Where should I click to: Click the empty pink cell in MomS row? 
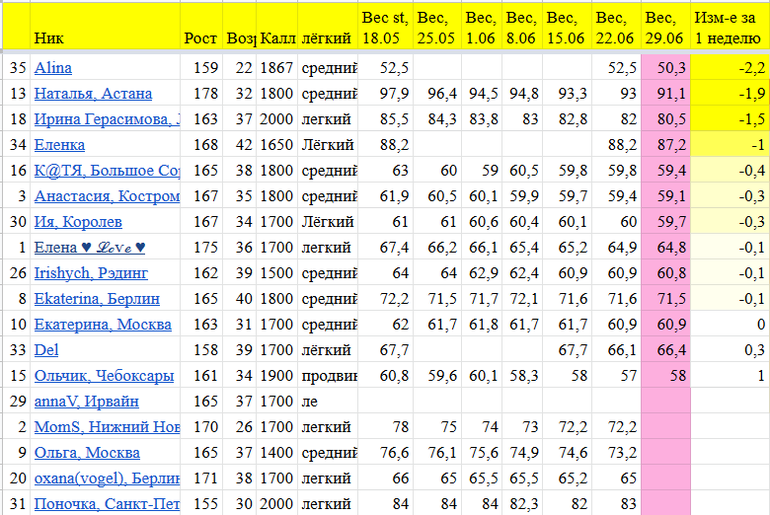tap(665, 427)
